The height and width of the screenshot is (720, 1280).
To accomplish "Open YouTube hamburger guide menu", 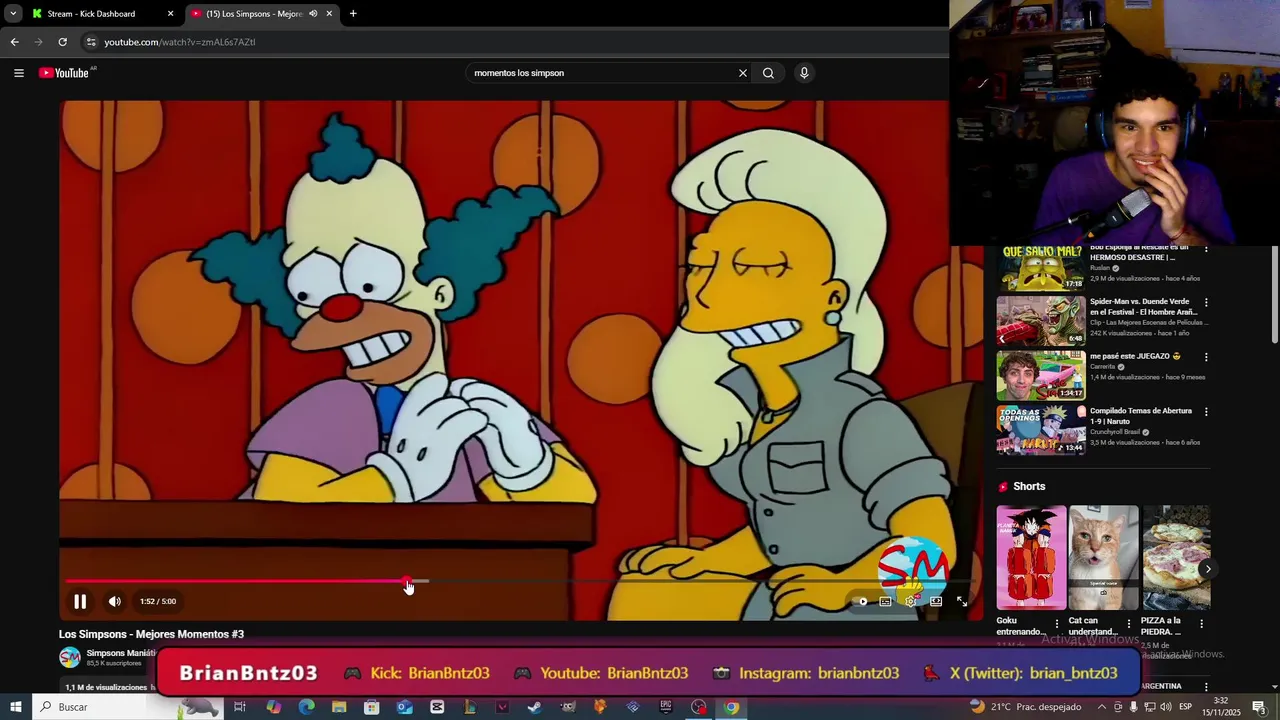I will tap(19, 73).
